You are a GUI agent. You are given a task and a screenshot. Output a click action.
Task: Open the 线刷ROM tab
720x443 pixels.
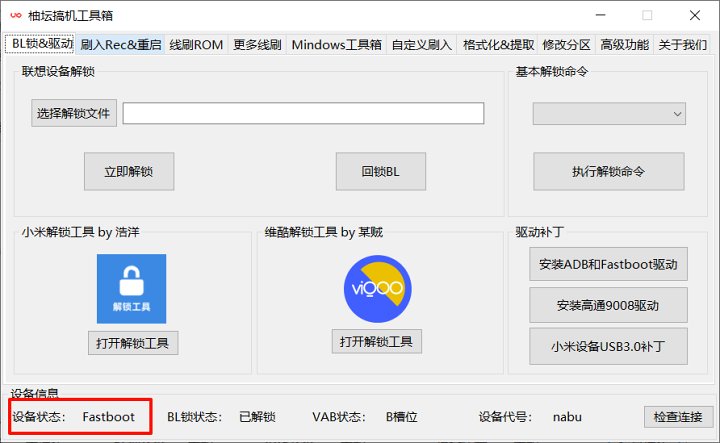[x=196, y=45]
